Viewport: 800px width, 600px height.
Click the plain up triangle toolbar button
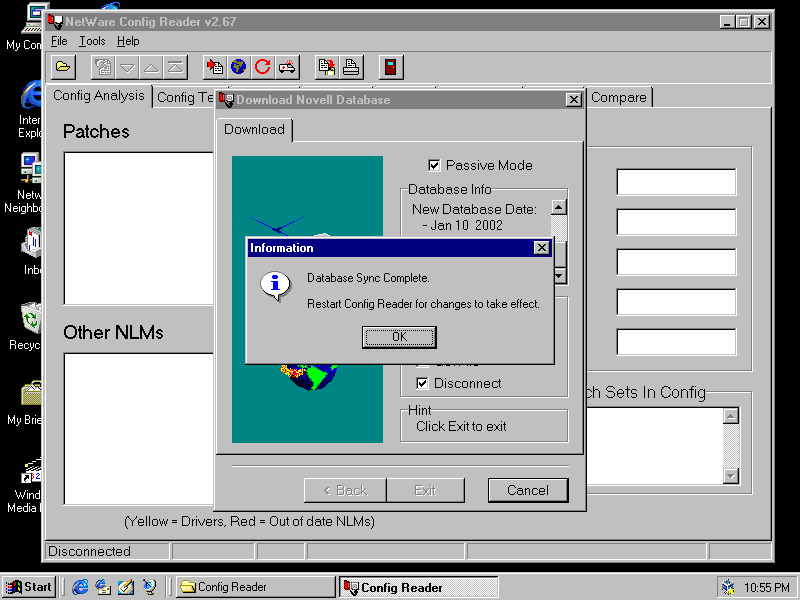click(x=152, y=67)
